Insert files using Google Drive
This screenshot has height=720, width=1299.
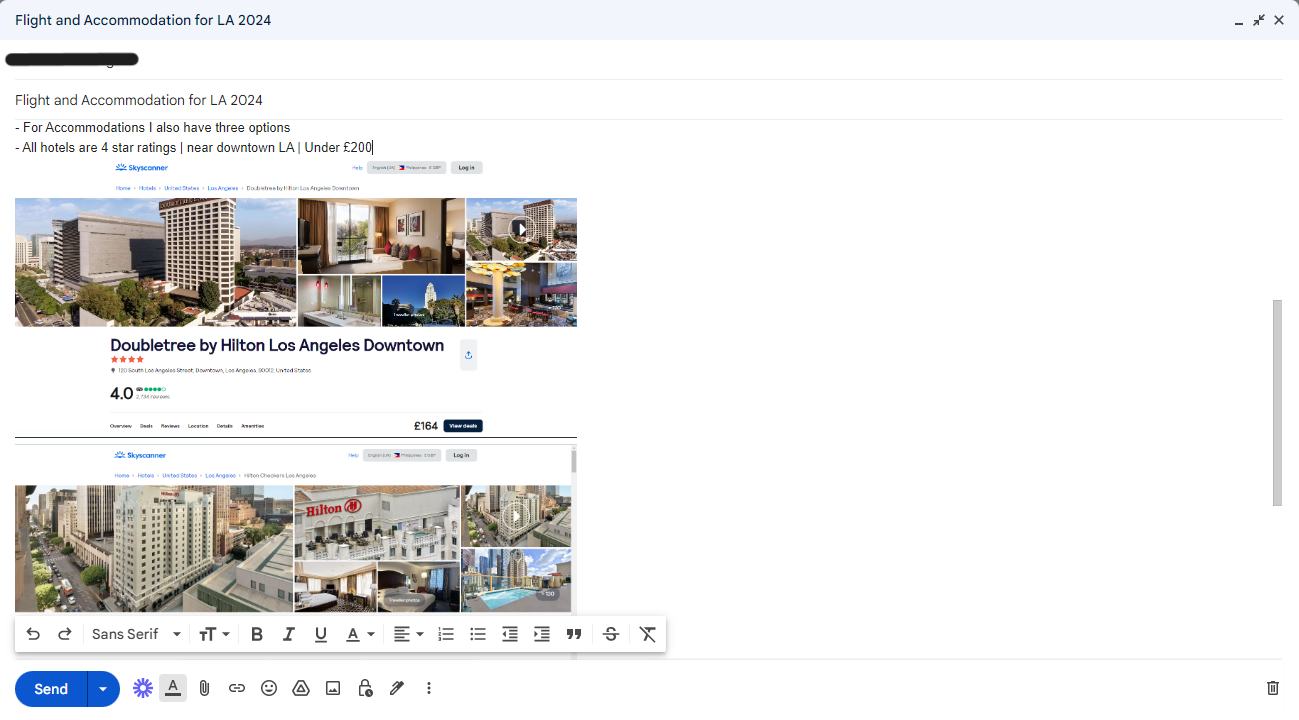(301, 688)
